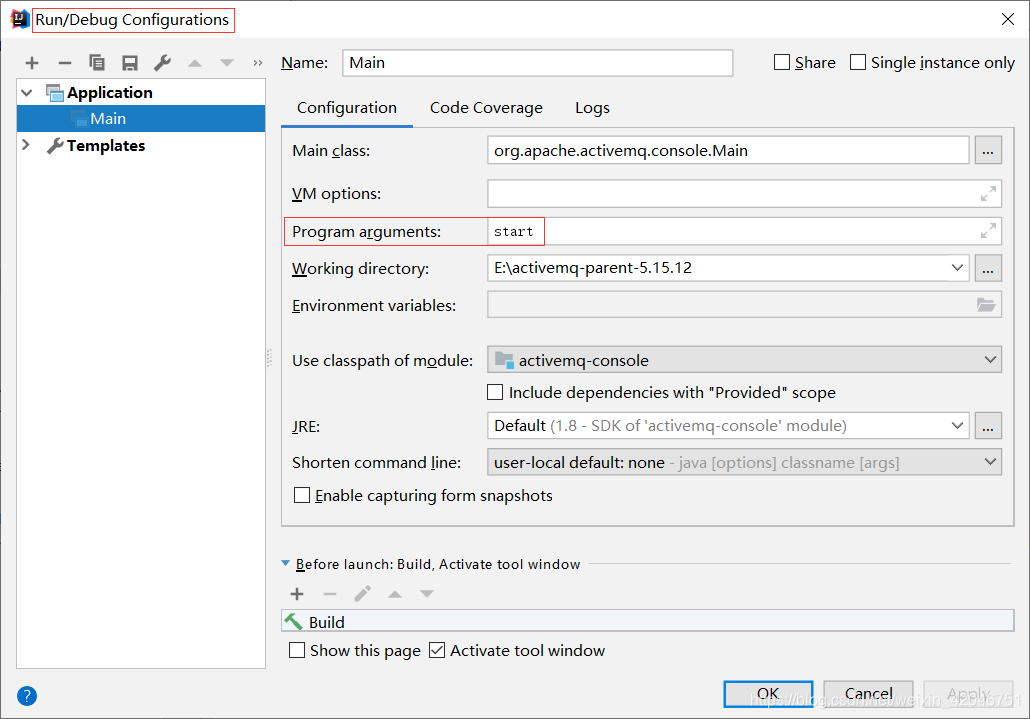The height and width of the screenshot is (719, 1030).
Task: Check Single instance only
Action: pos(857,62)
